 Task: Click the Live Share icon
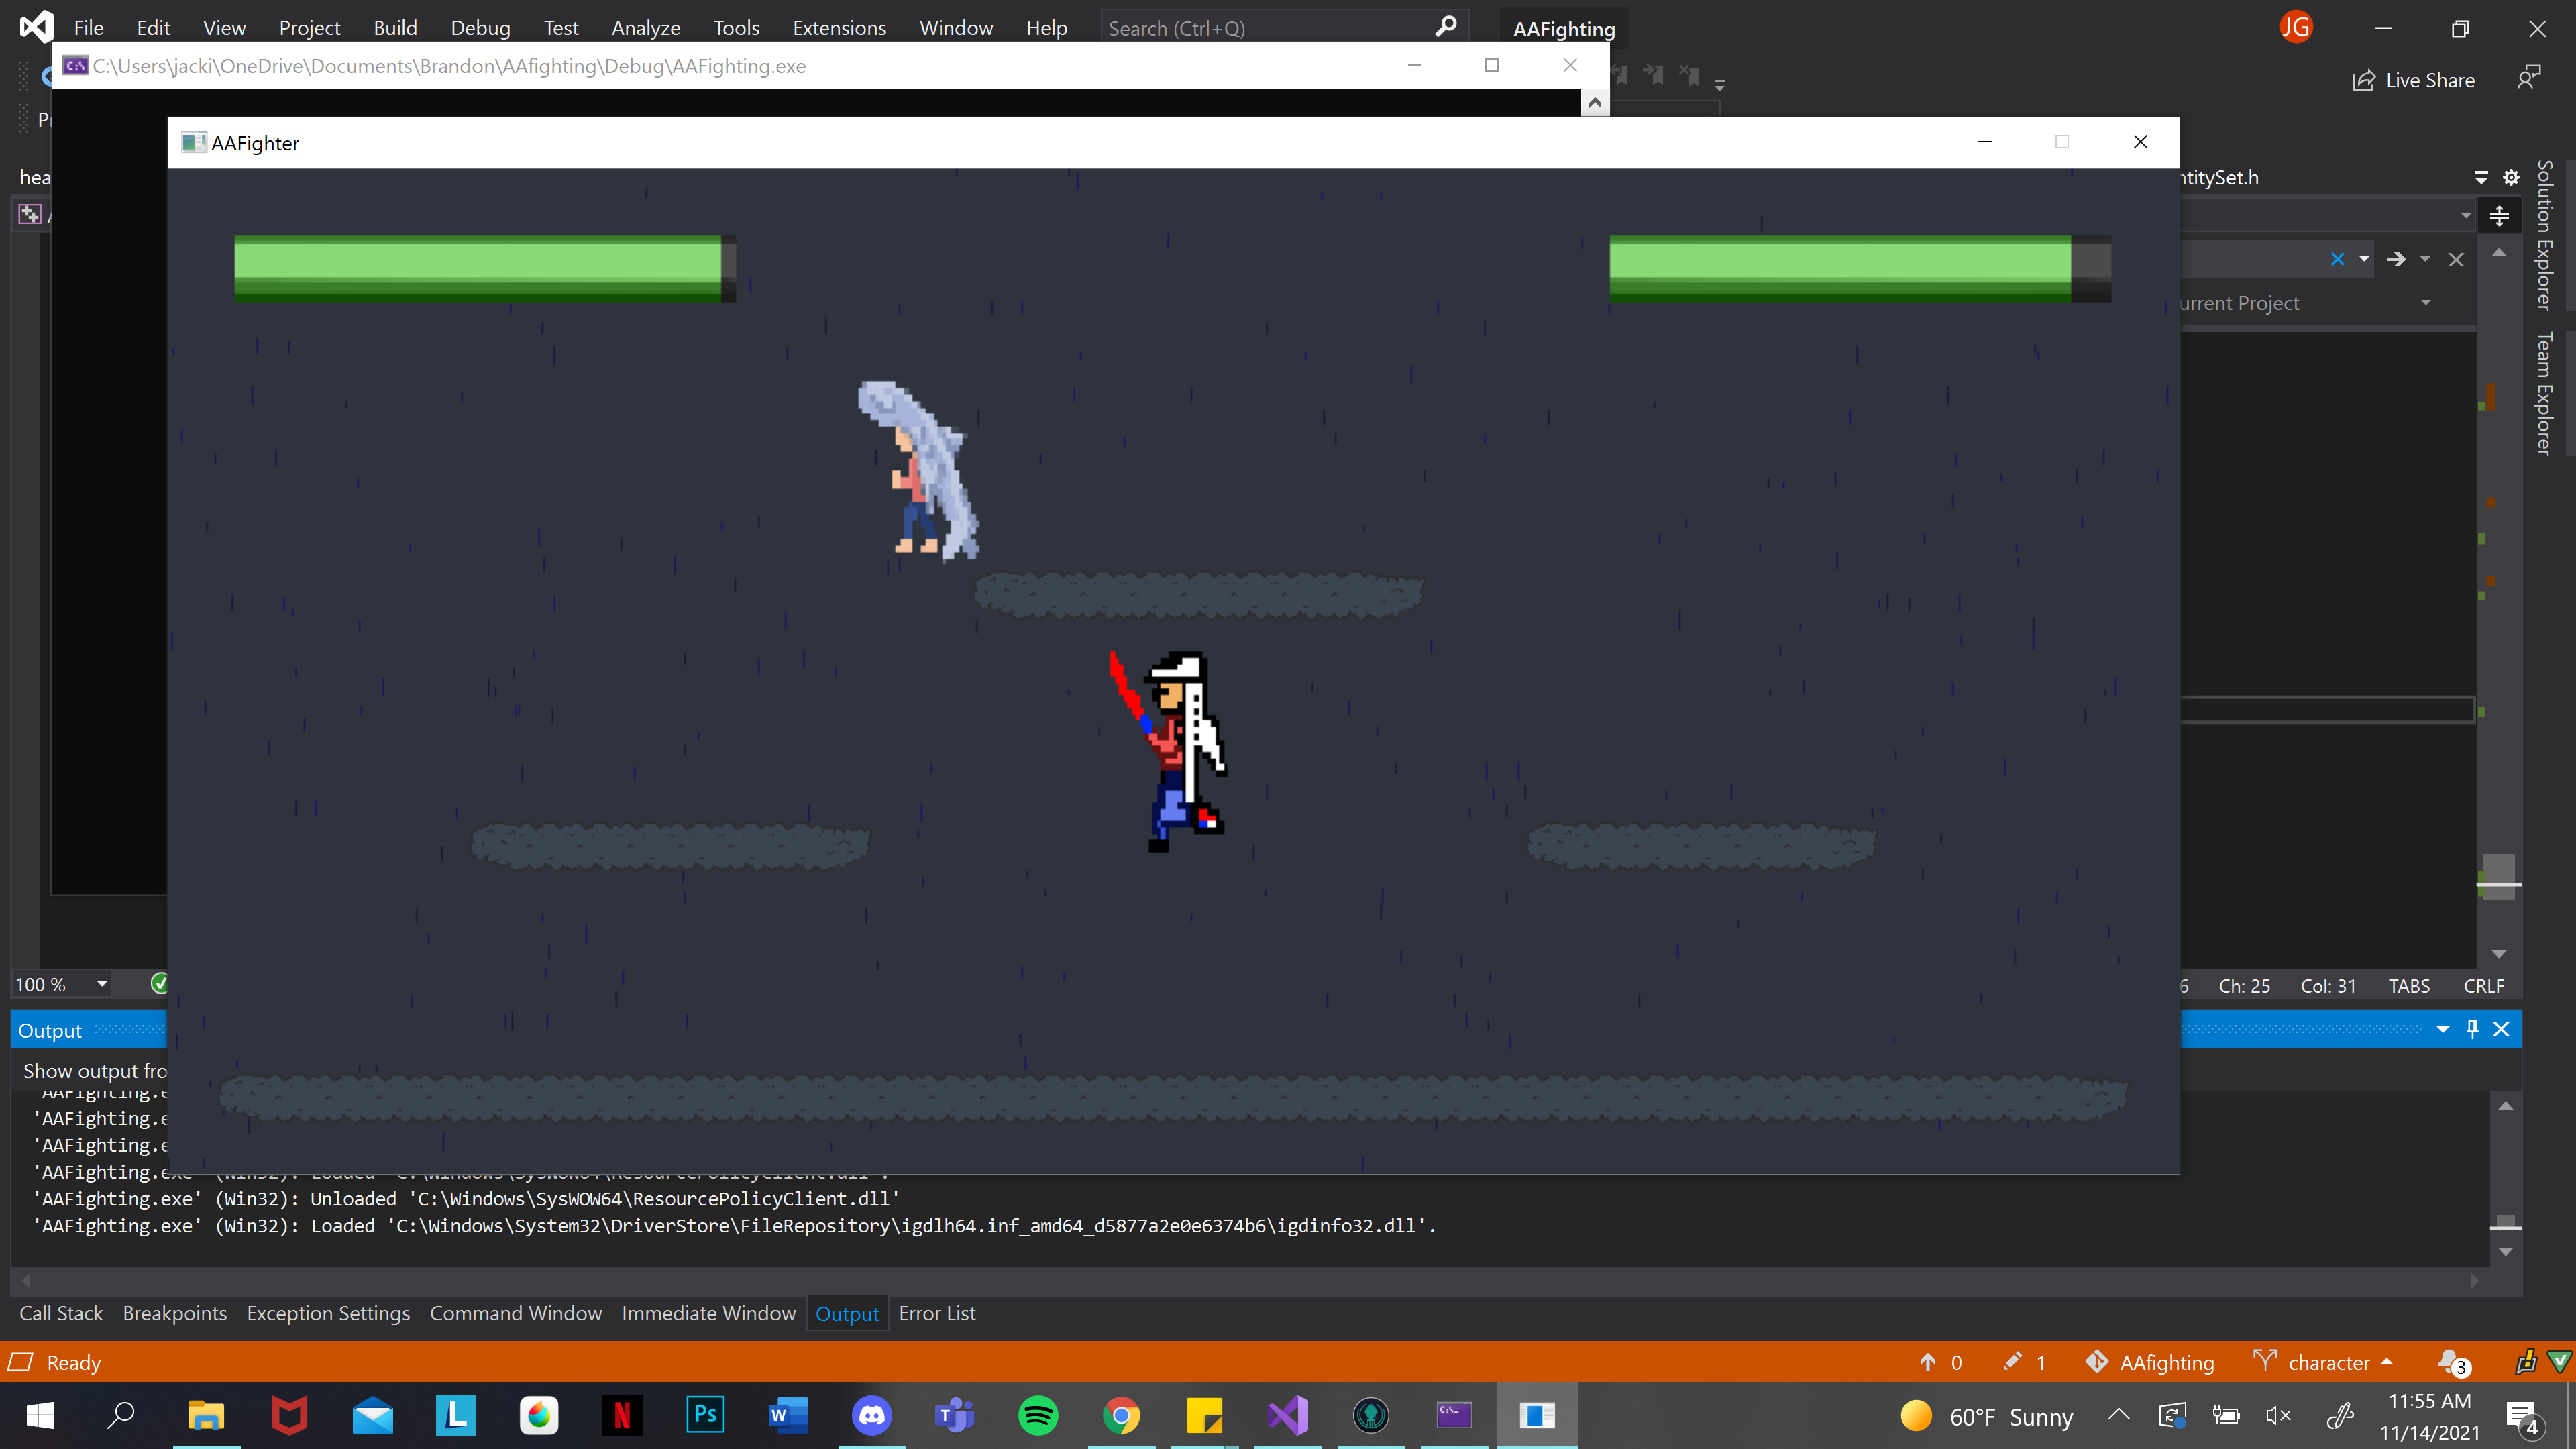2363,80
